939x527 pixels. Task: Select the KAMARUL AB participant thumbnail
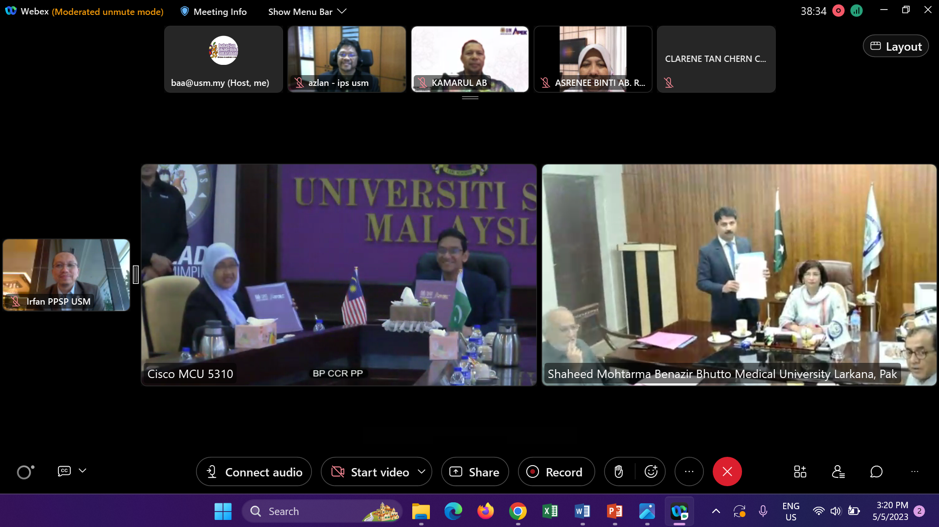click(x=470, y=59)
